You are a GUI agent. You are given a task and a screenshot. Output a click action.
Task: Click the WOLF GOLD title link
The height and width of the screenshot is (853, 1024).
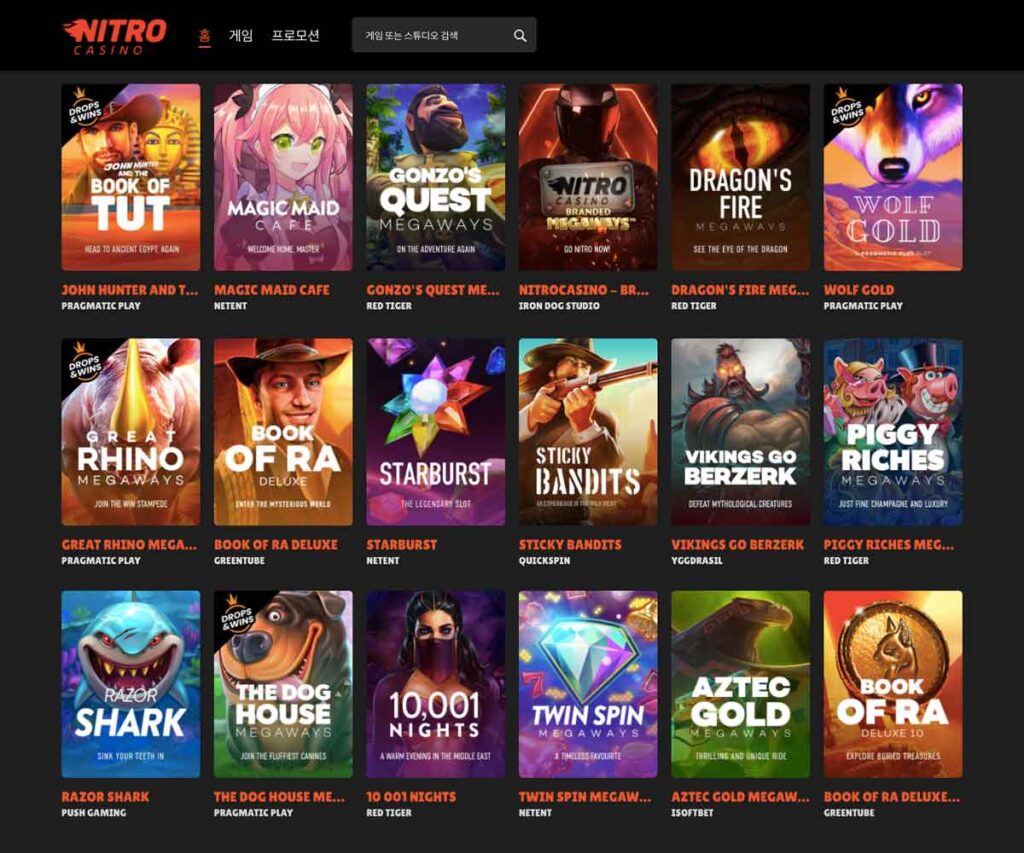pyautogui.click(x=859, y=290)
